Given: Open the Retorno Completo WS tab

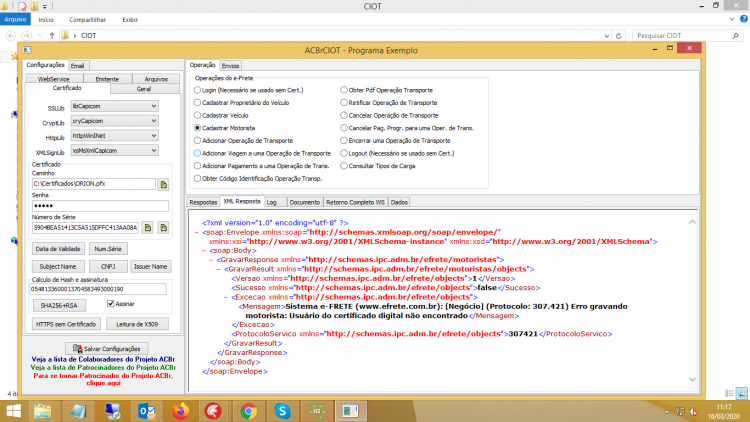Looking at the screenshot, I should click(x=355, y=202).
